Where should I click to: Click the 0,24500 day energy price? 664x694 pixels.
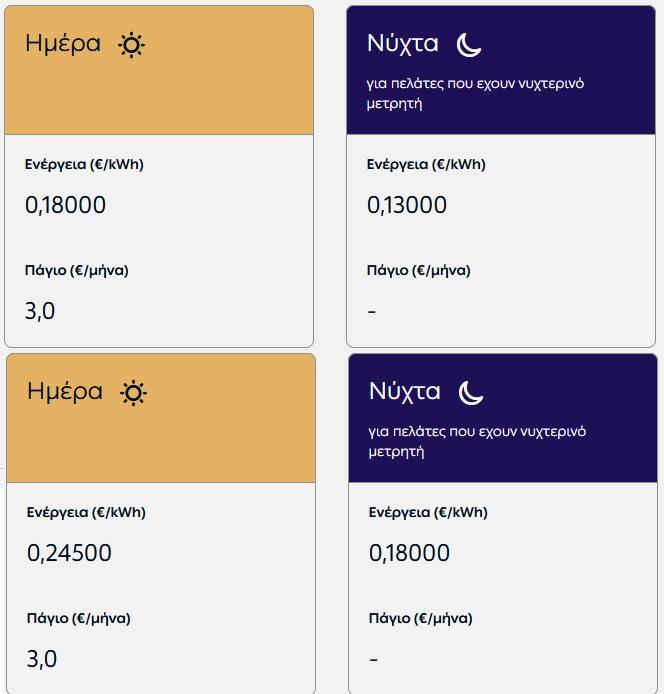click(69, 553)
